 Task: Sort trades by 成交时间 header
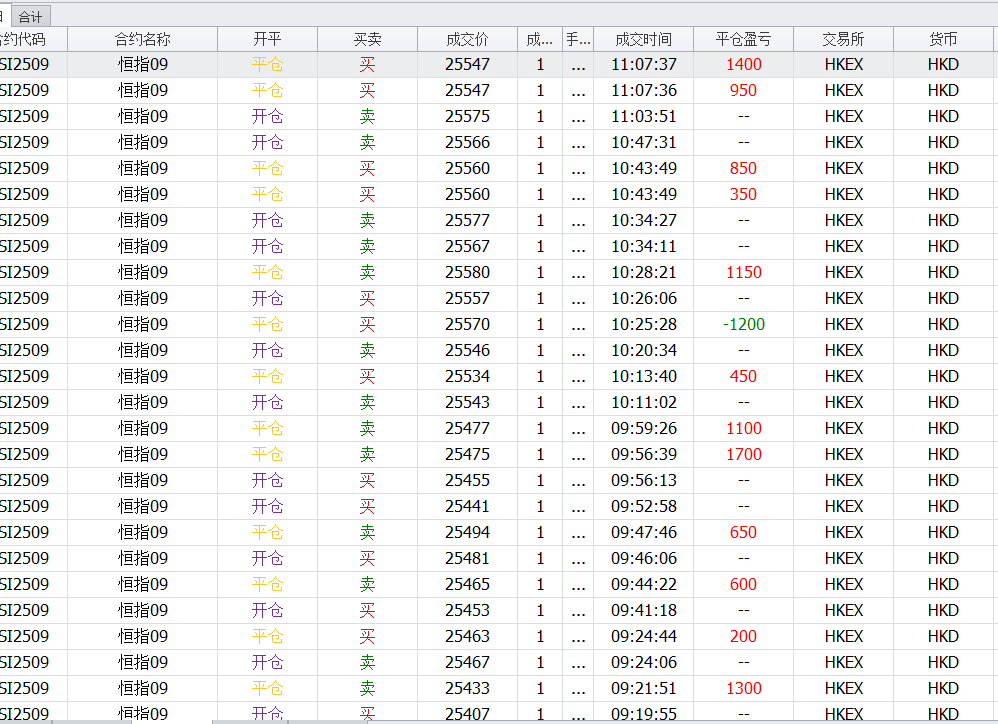(643, 39)
